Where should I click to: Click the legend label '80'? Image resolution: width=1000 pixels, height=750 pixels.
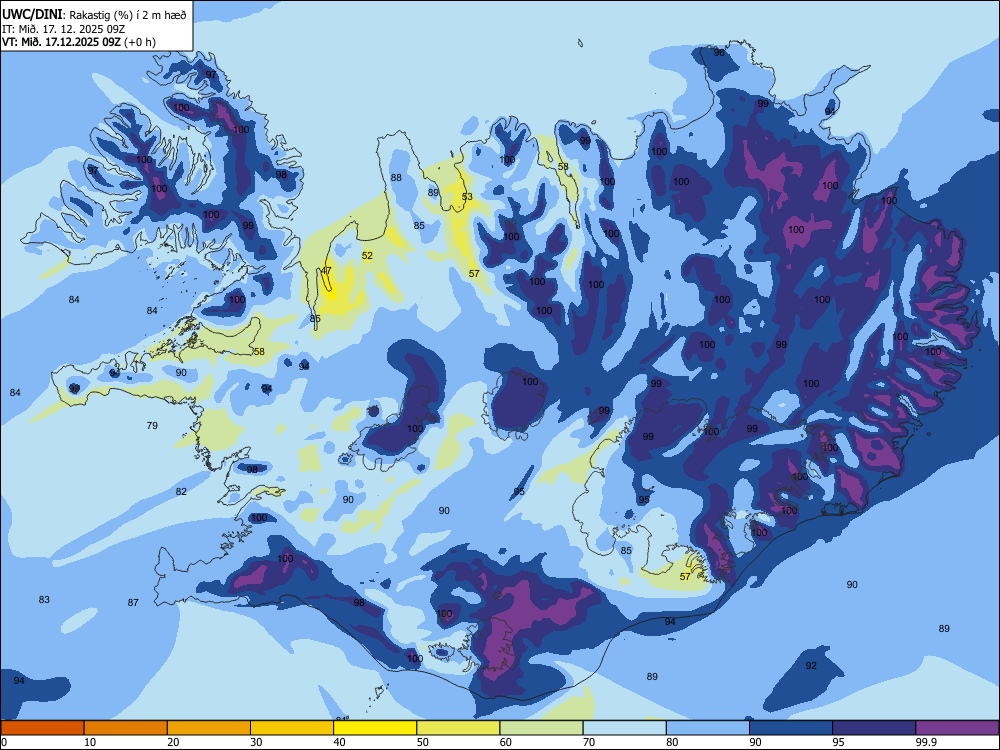point(672,742)
